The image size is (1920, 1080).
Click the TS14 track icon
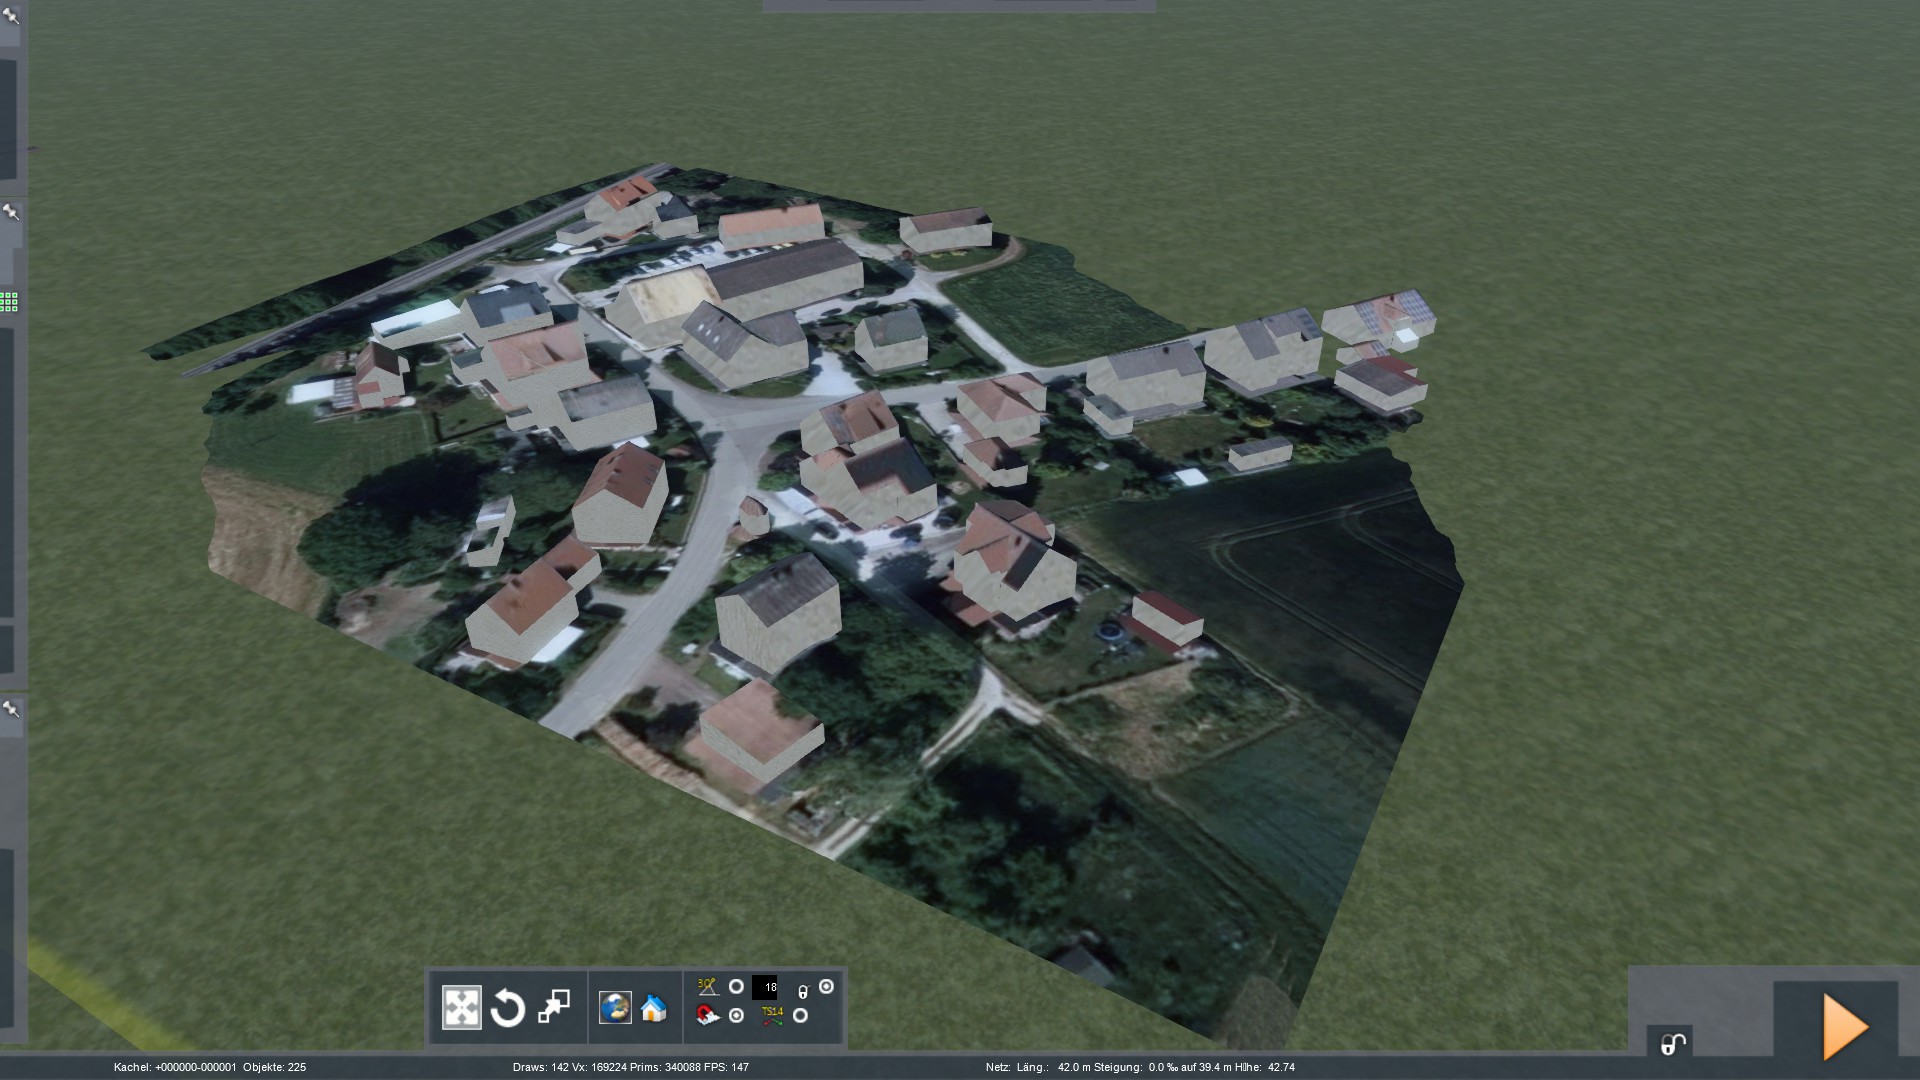point(772,1016)
